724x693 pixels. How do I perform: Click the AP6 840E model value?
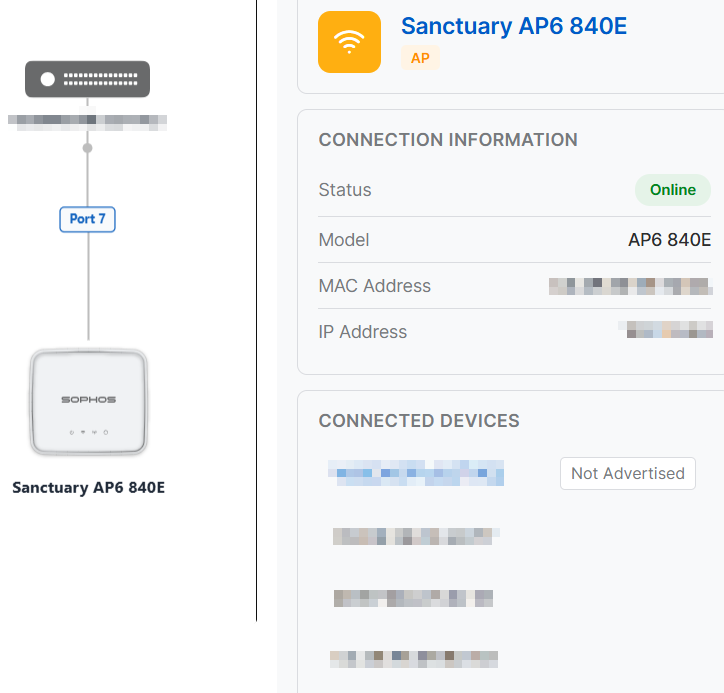670,240
